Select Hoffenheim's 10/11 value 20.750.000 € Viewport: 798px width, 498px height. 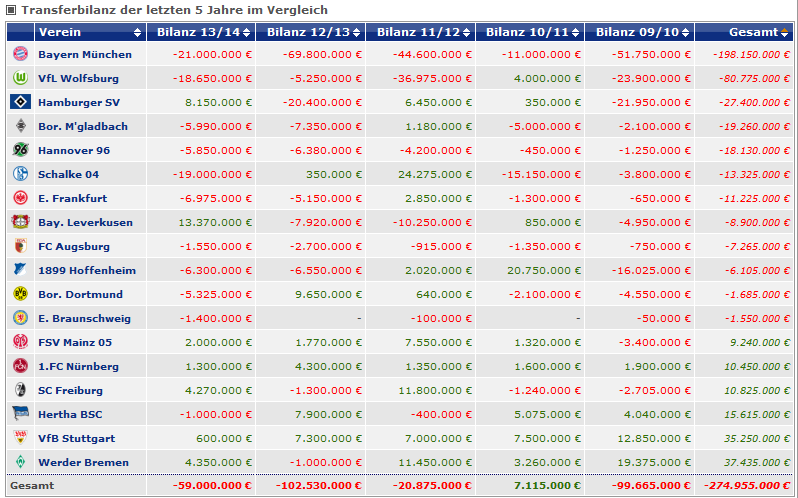tap(544, 270)
